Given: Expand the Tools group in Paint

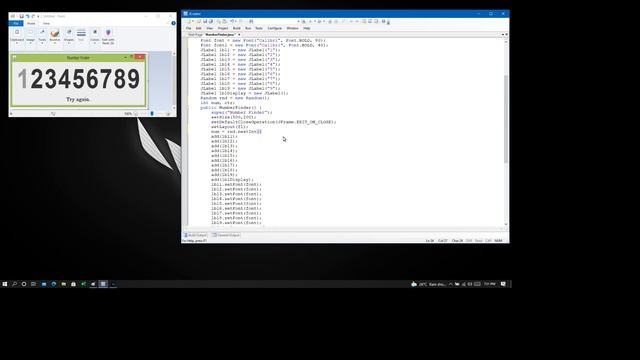Looking at the screenshot, I should point(42,36).
